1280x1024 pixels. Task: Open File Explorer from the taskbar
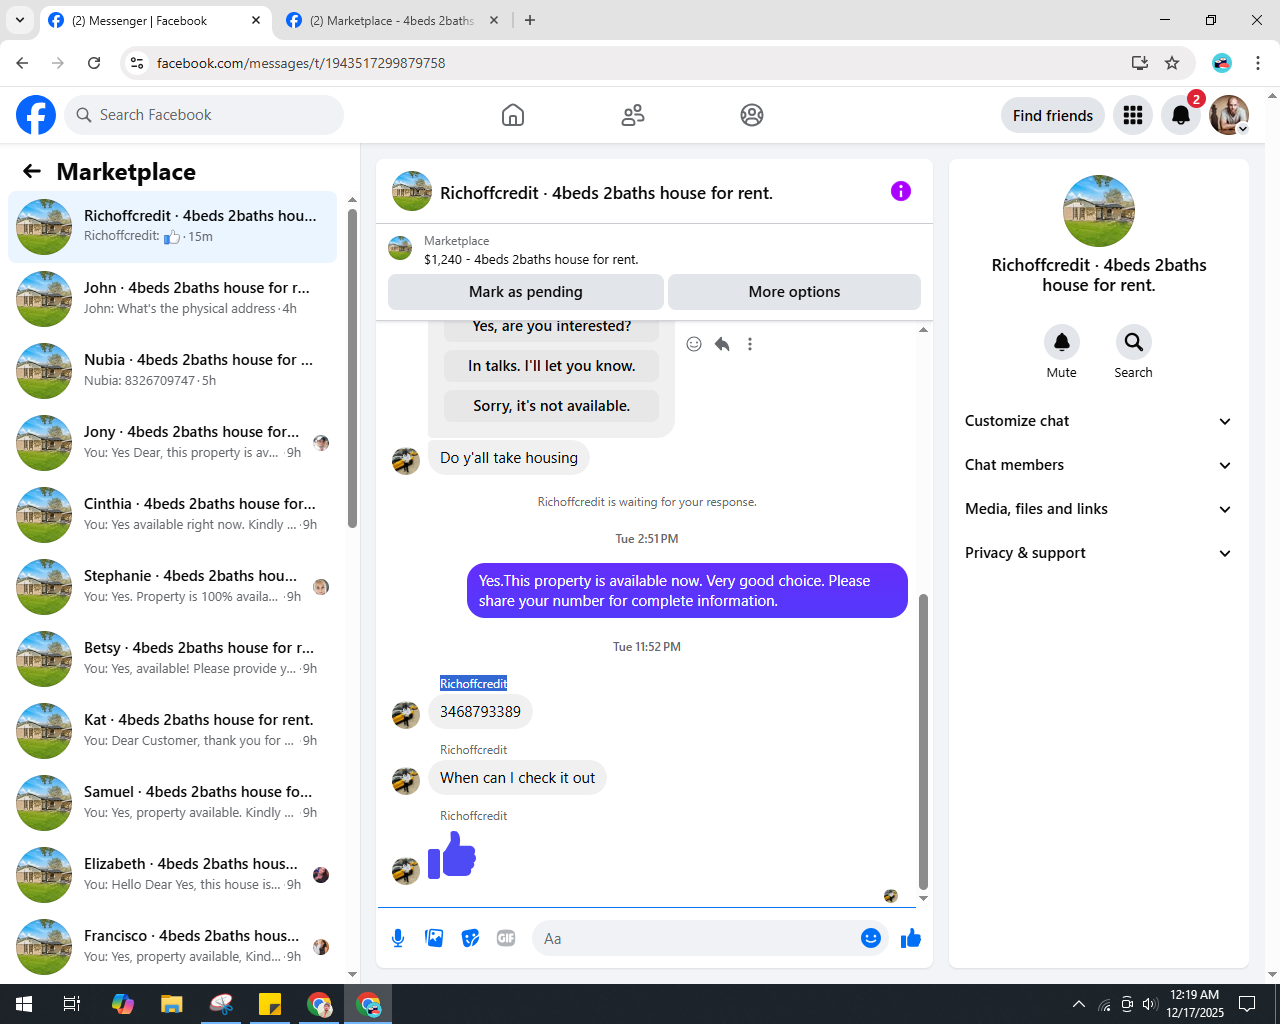172,1004
